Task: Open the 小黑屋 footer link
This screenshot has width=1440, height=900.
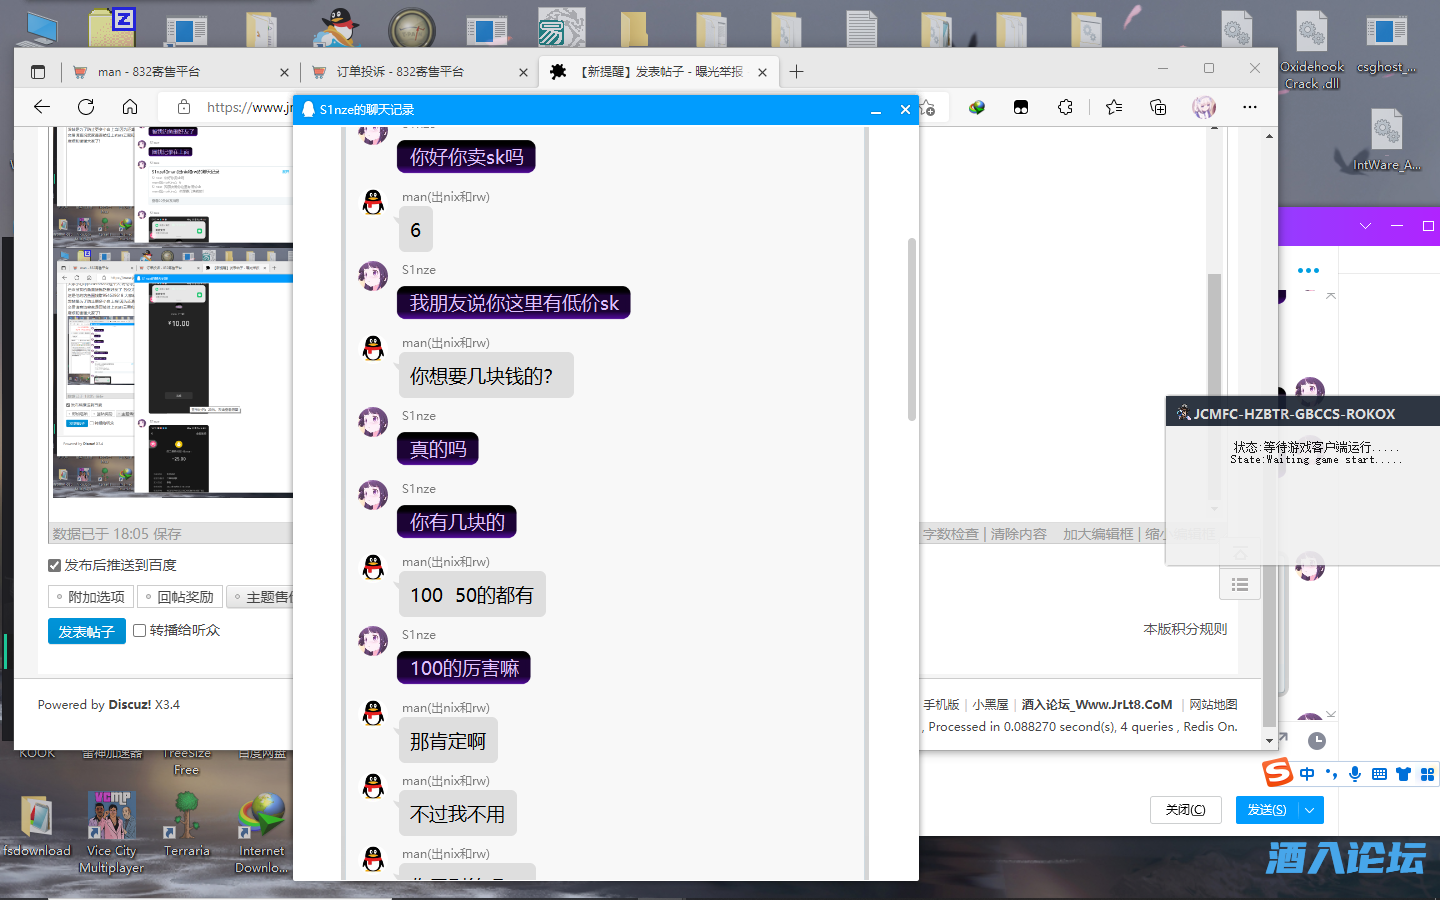Action: (x=990, y=704)
